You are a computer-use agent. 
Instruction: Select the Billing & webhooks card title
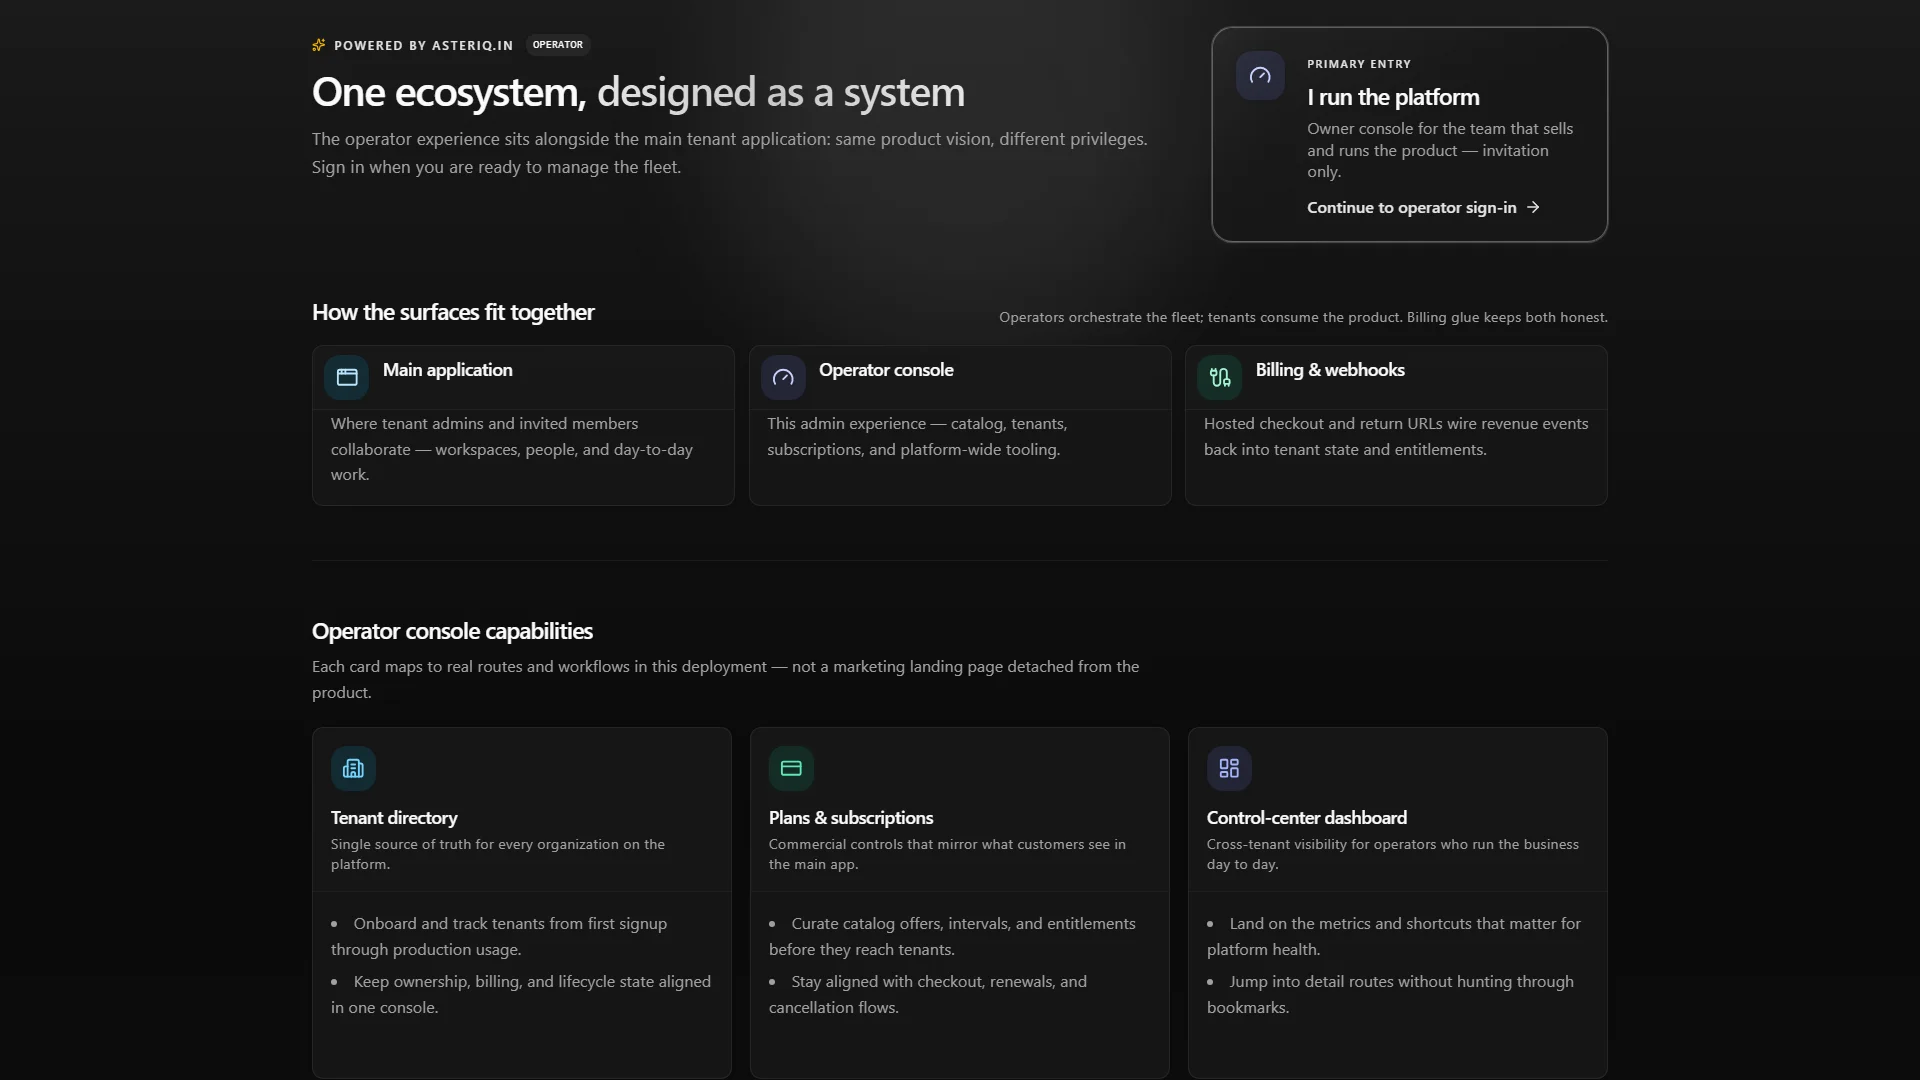coord(1330,370)
